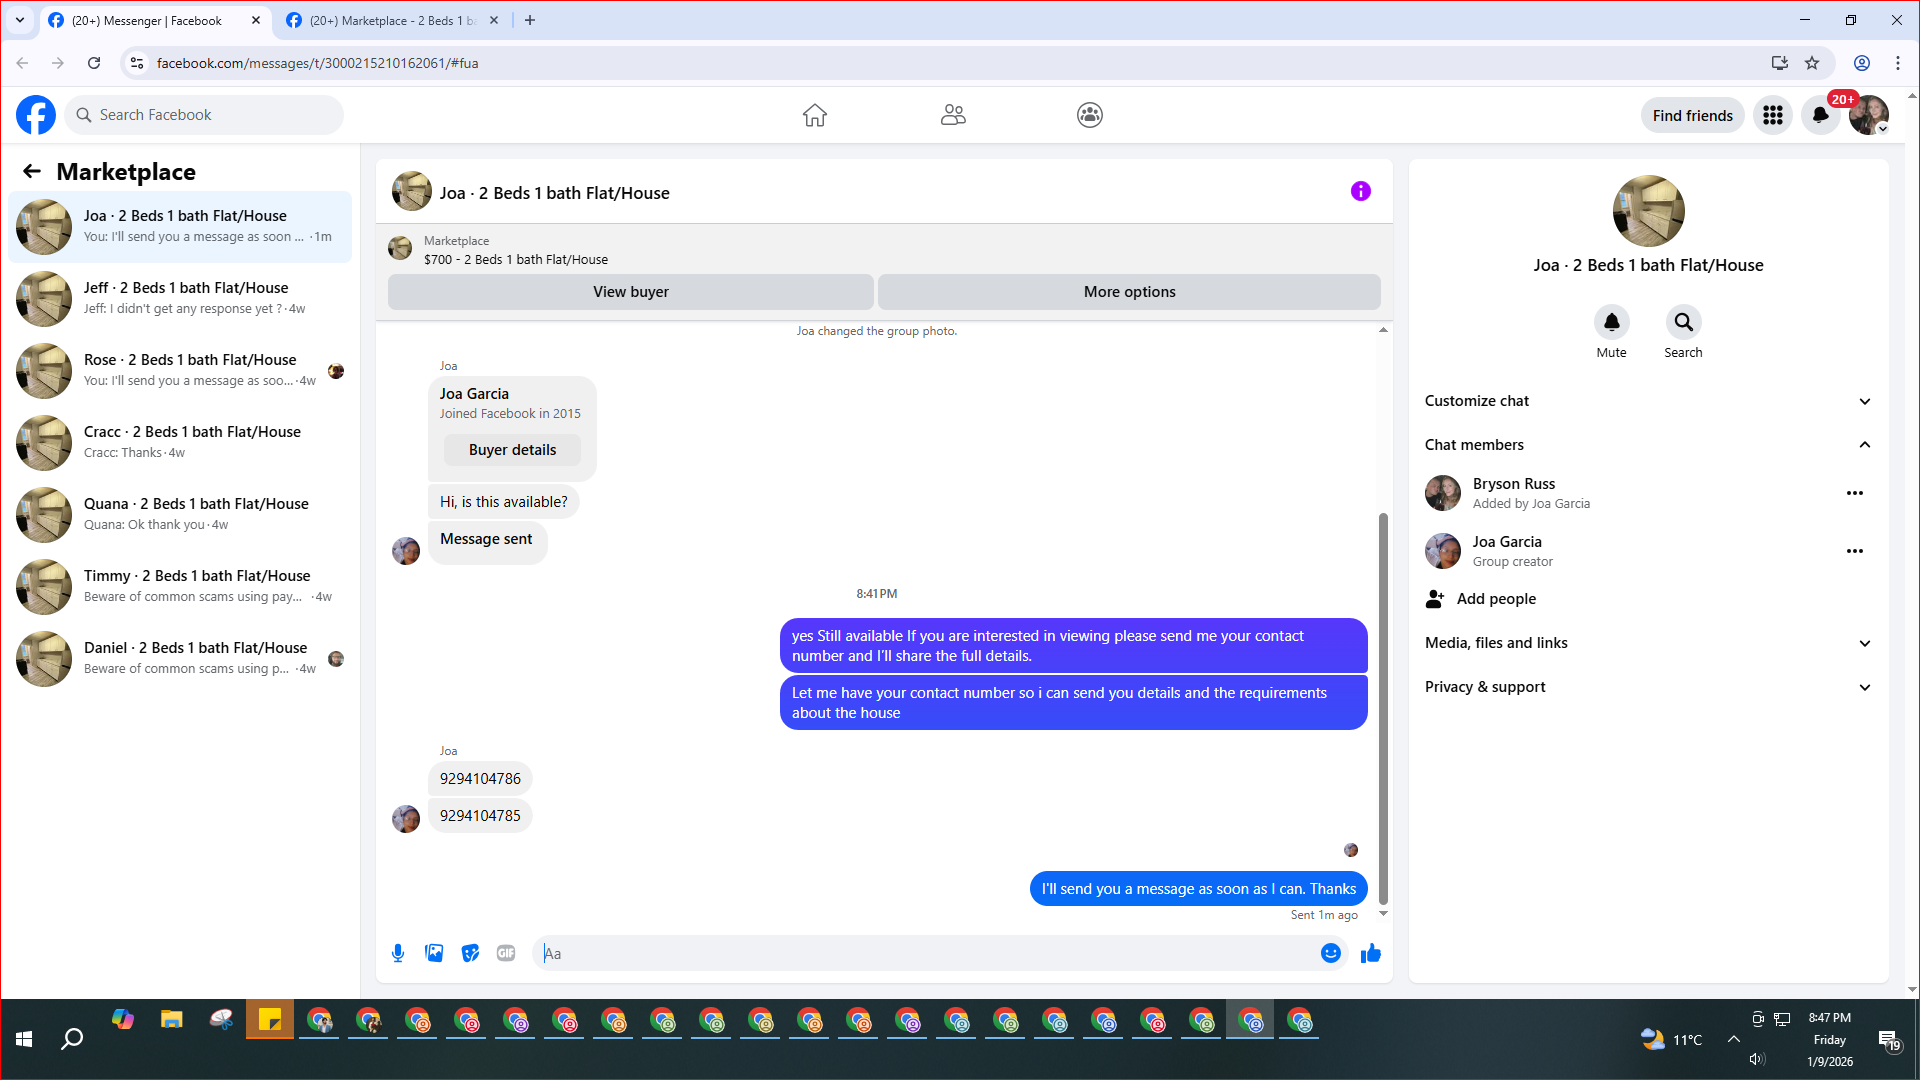Open the emoji picker in message box
The image size is (1920, 1080).
pos(1330,953)
